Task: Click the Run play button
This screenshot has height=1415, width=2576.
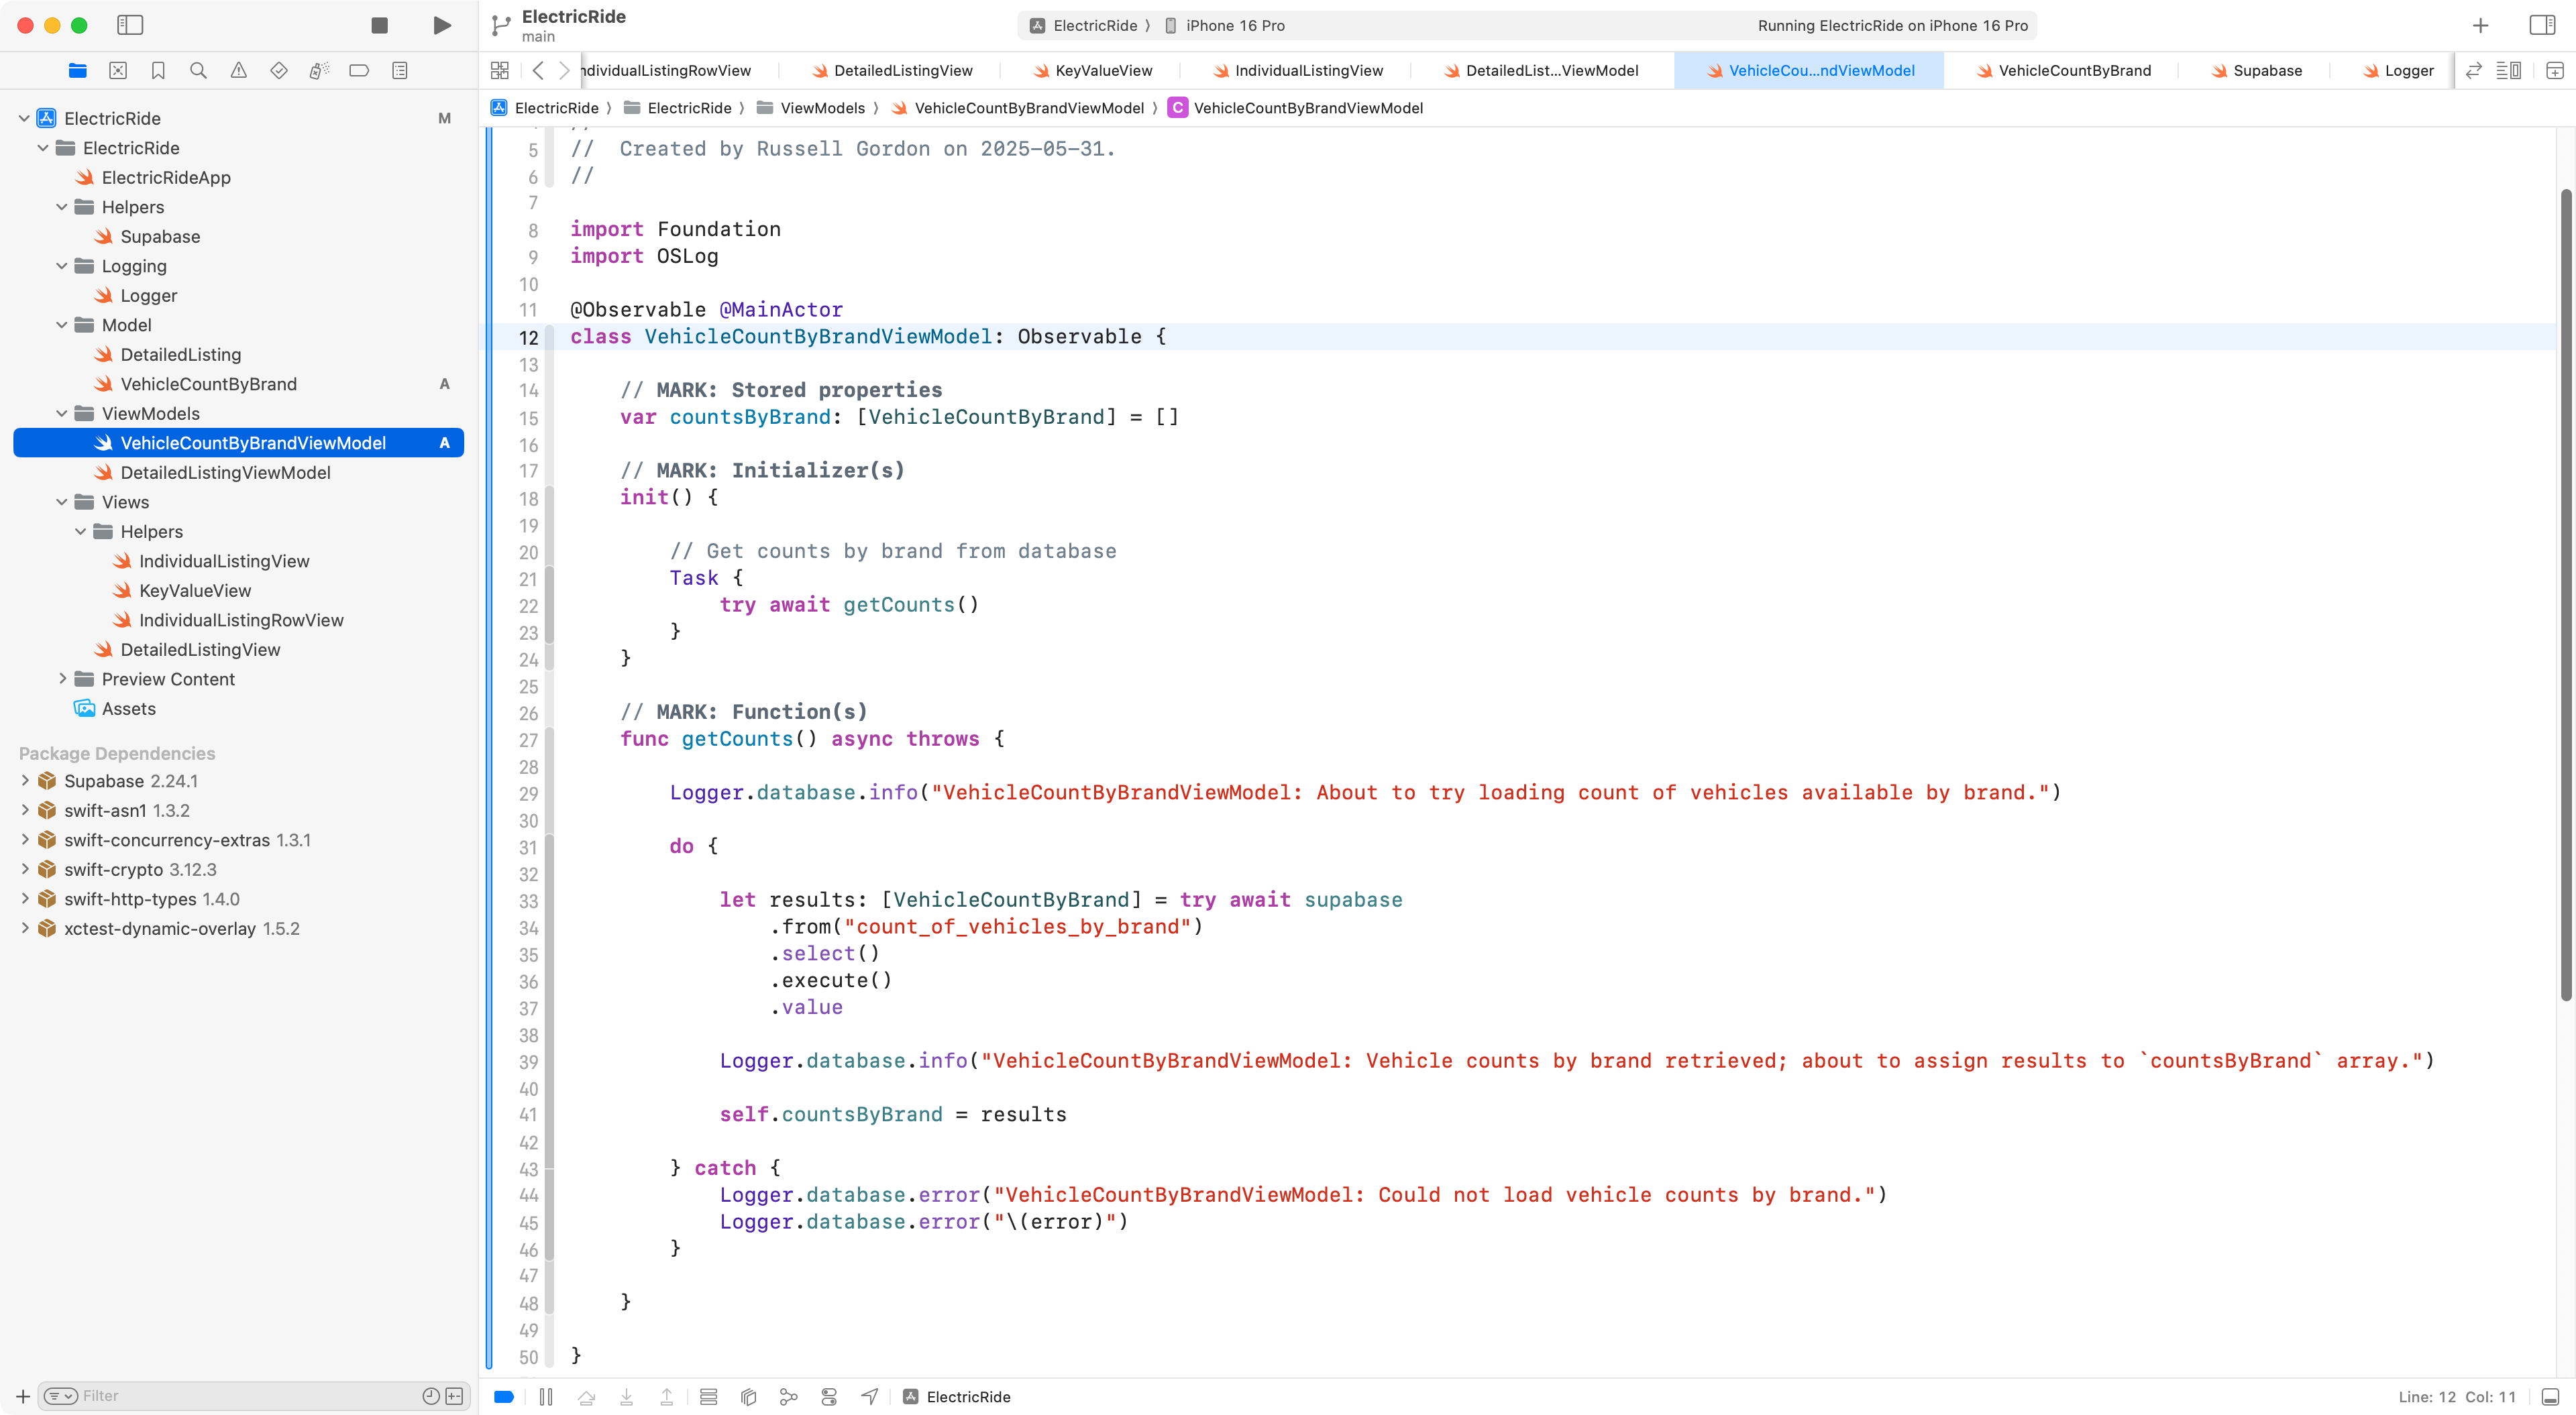Action: 441,25
